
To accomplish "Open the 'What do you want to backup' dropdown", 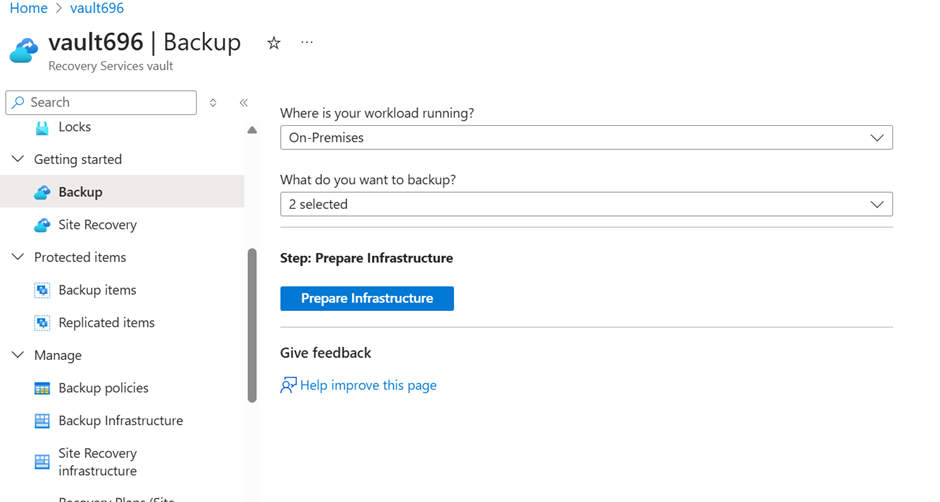I will [586, 204].
